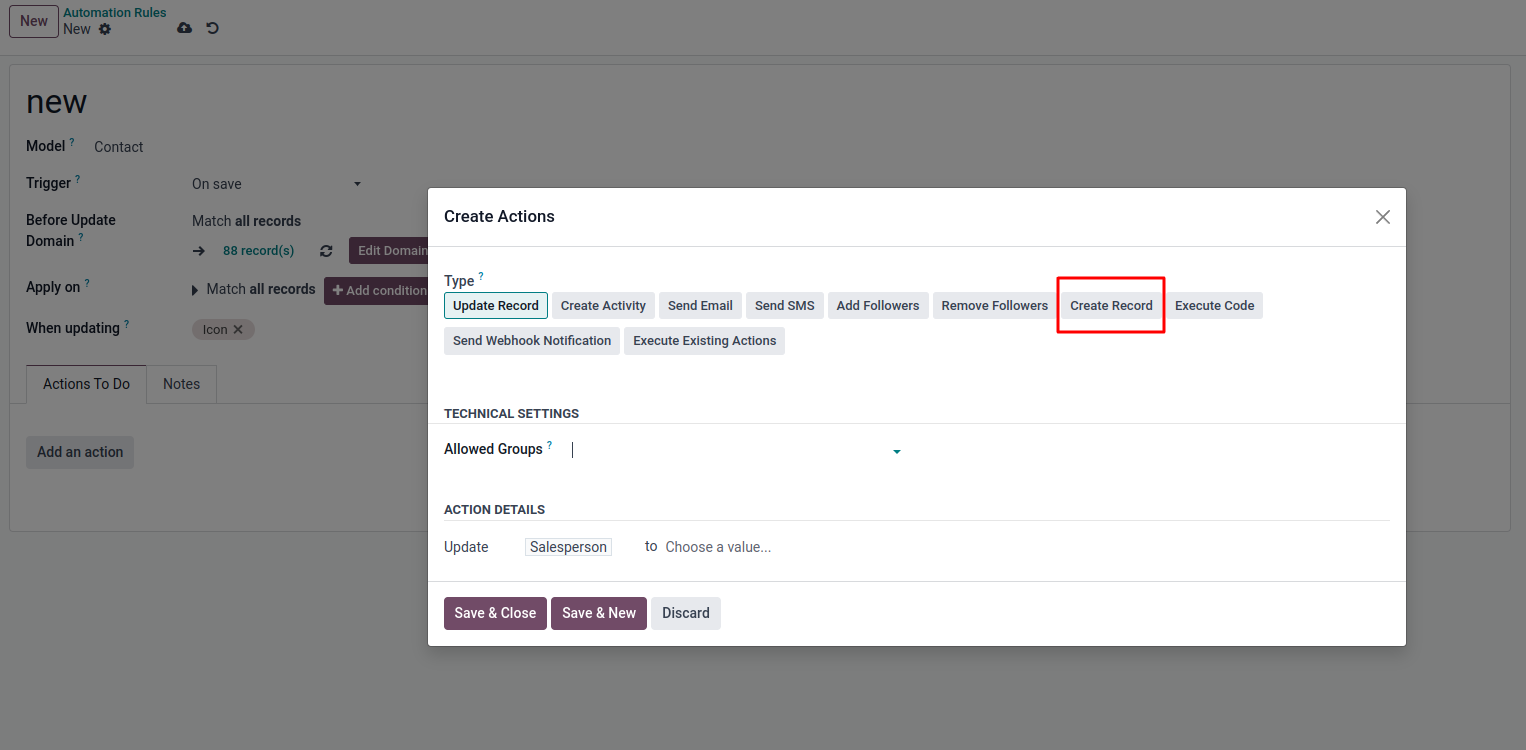This screenshot has width=1526, height=750.
Task: Close the Create Actions dialog
Action: (1383, 217)
